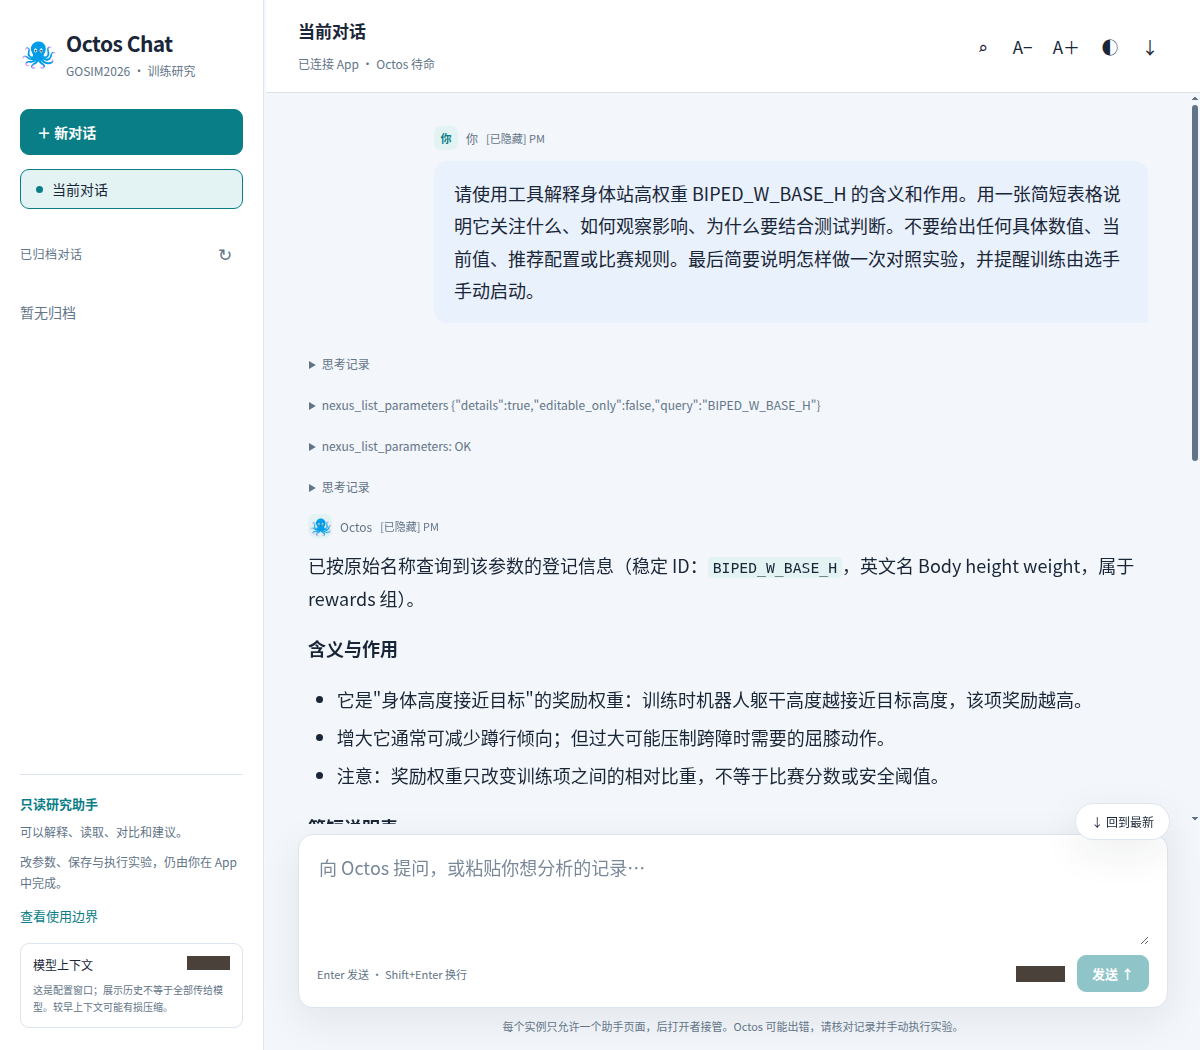Click the user avatar labeled 你
The height and width of the screenshot is (1050, 1200).
[446, 139]
